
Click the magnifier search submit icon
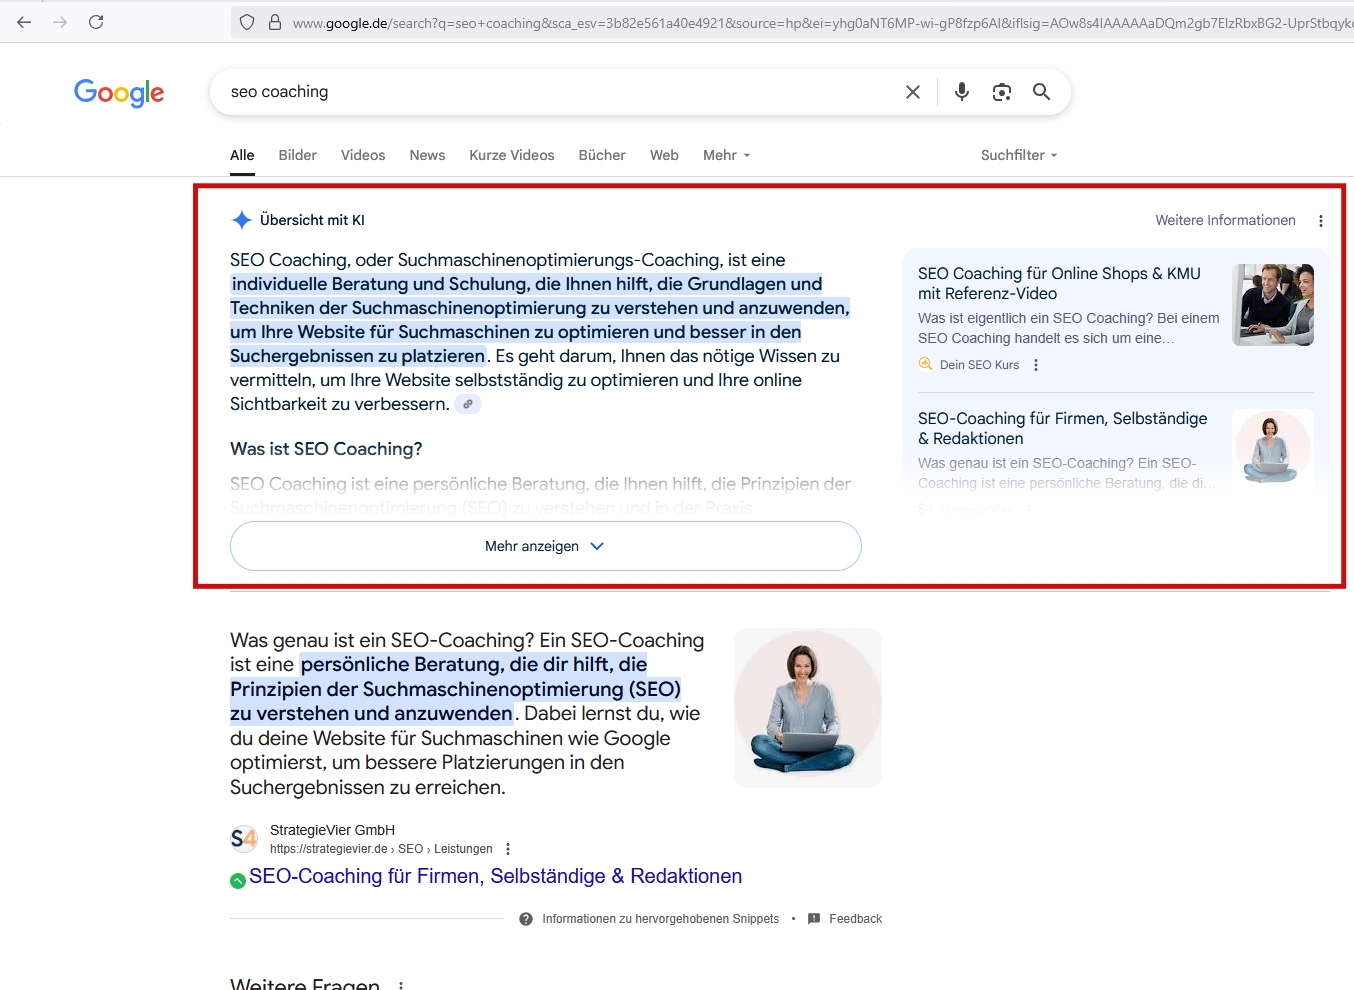pos(1041,92)
